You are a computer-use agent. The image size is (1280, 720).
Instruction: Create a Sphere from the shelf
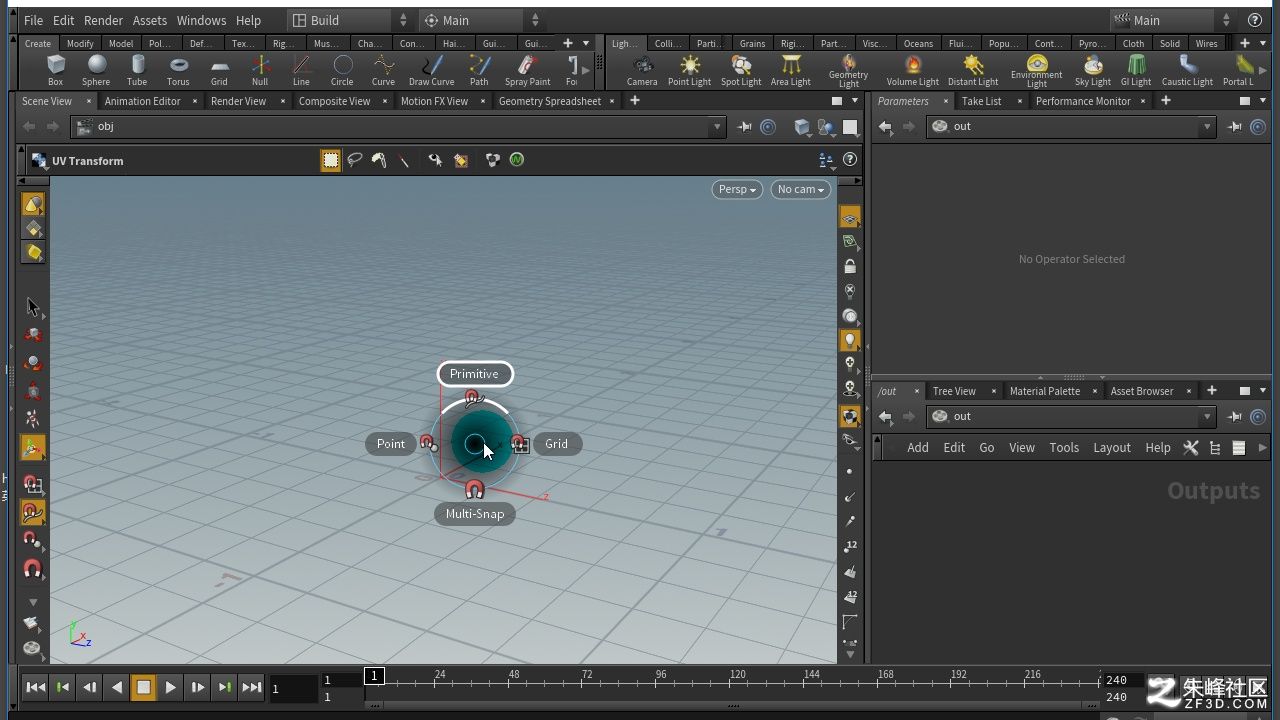pos(96,70)
